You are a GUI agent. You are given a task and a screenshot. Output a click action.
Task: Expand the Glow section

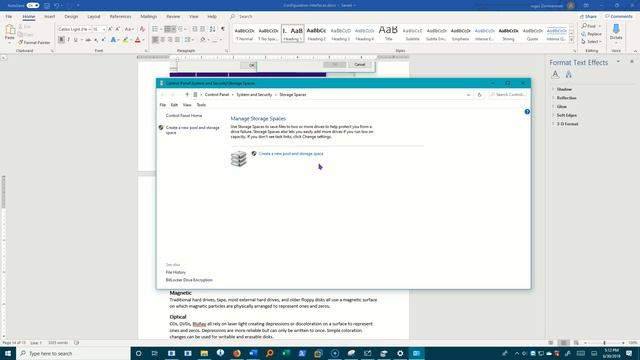[561, 107]
